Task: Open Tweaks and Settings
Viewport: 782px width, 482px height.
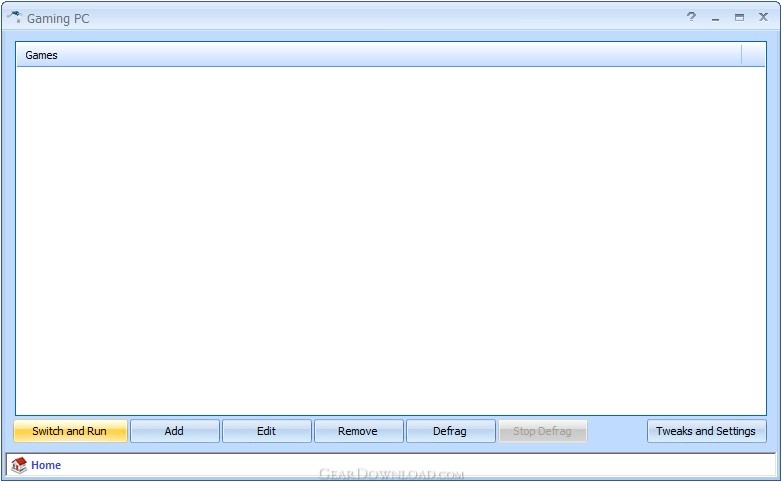Action: 706,431
